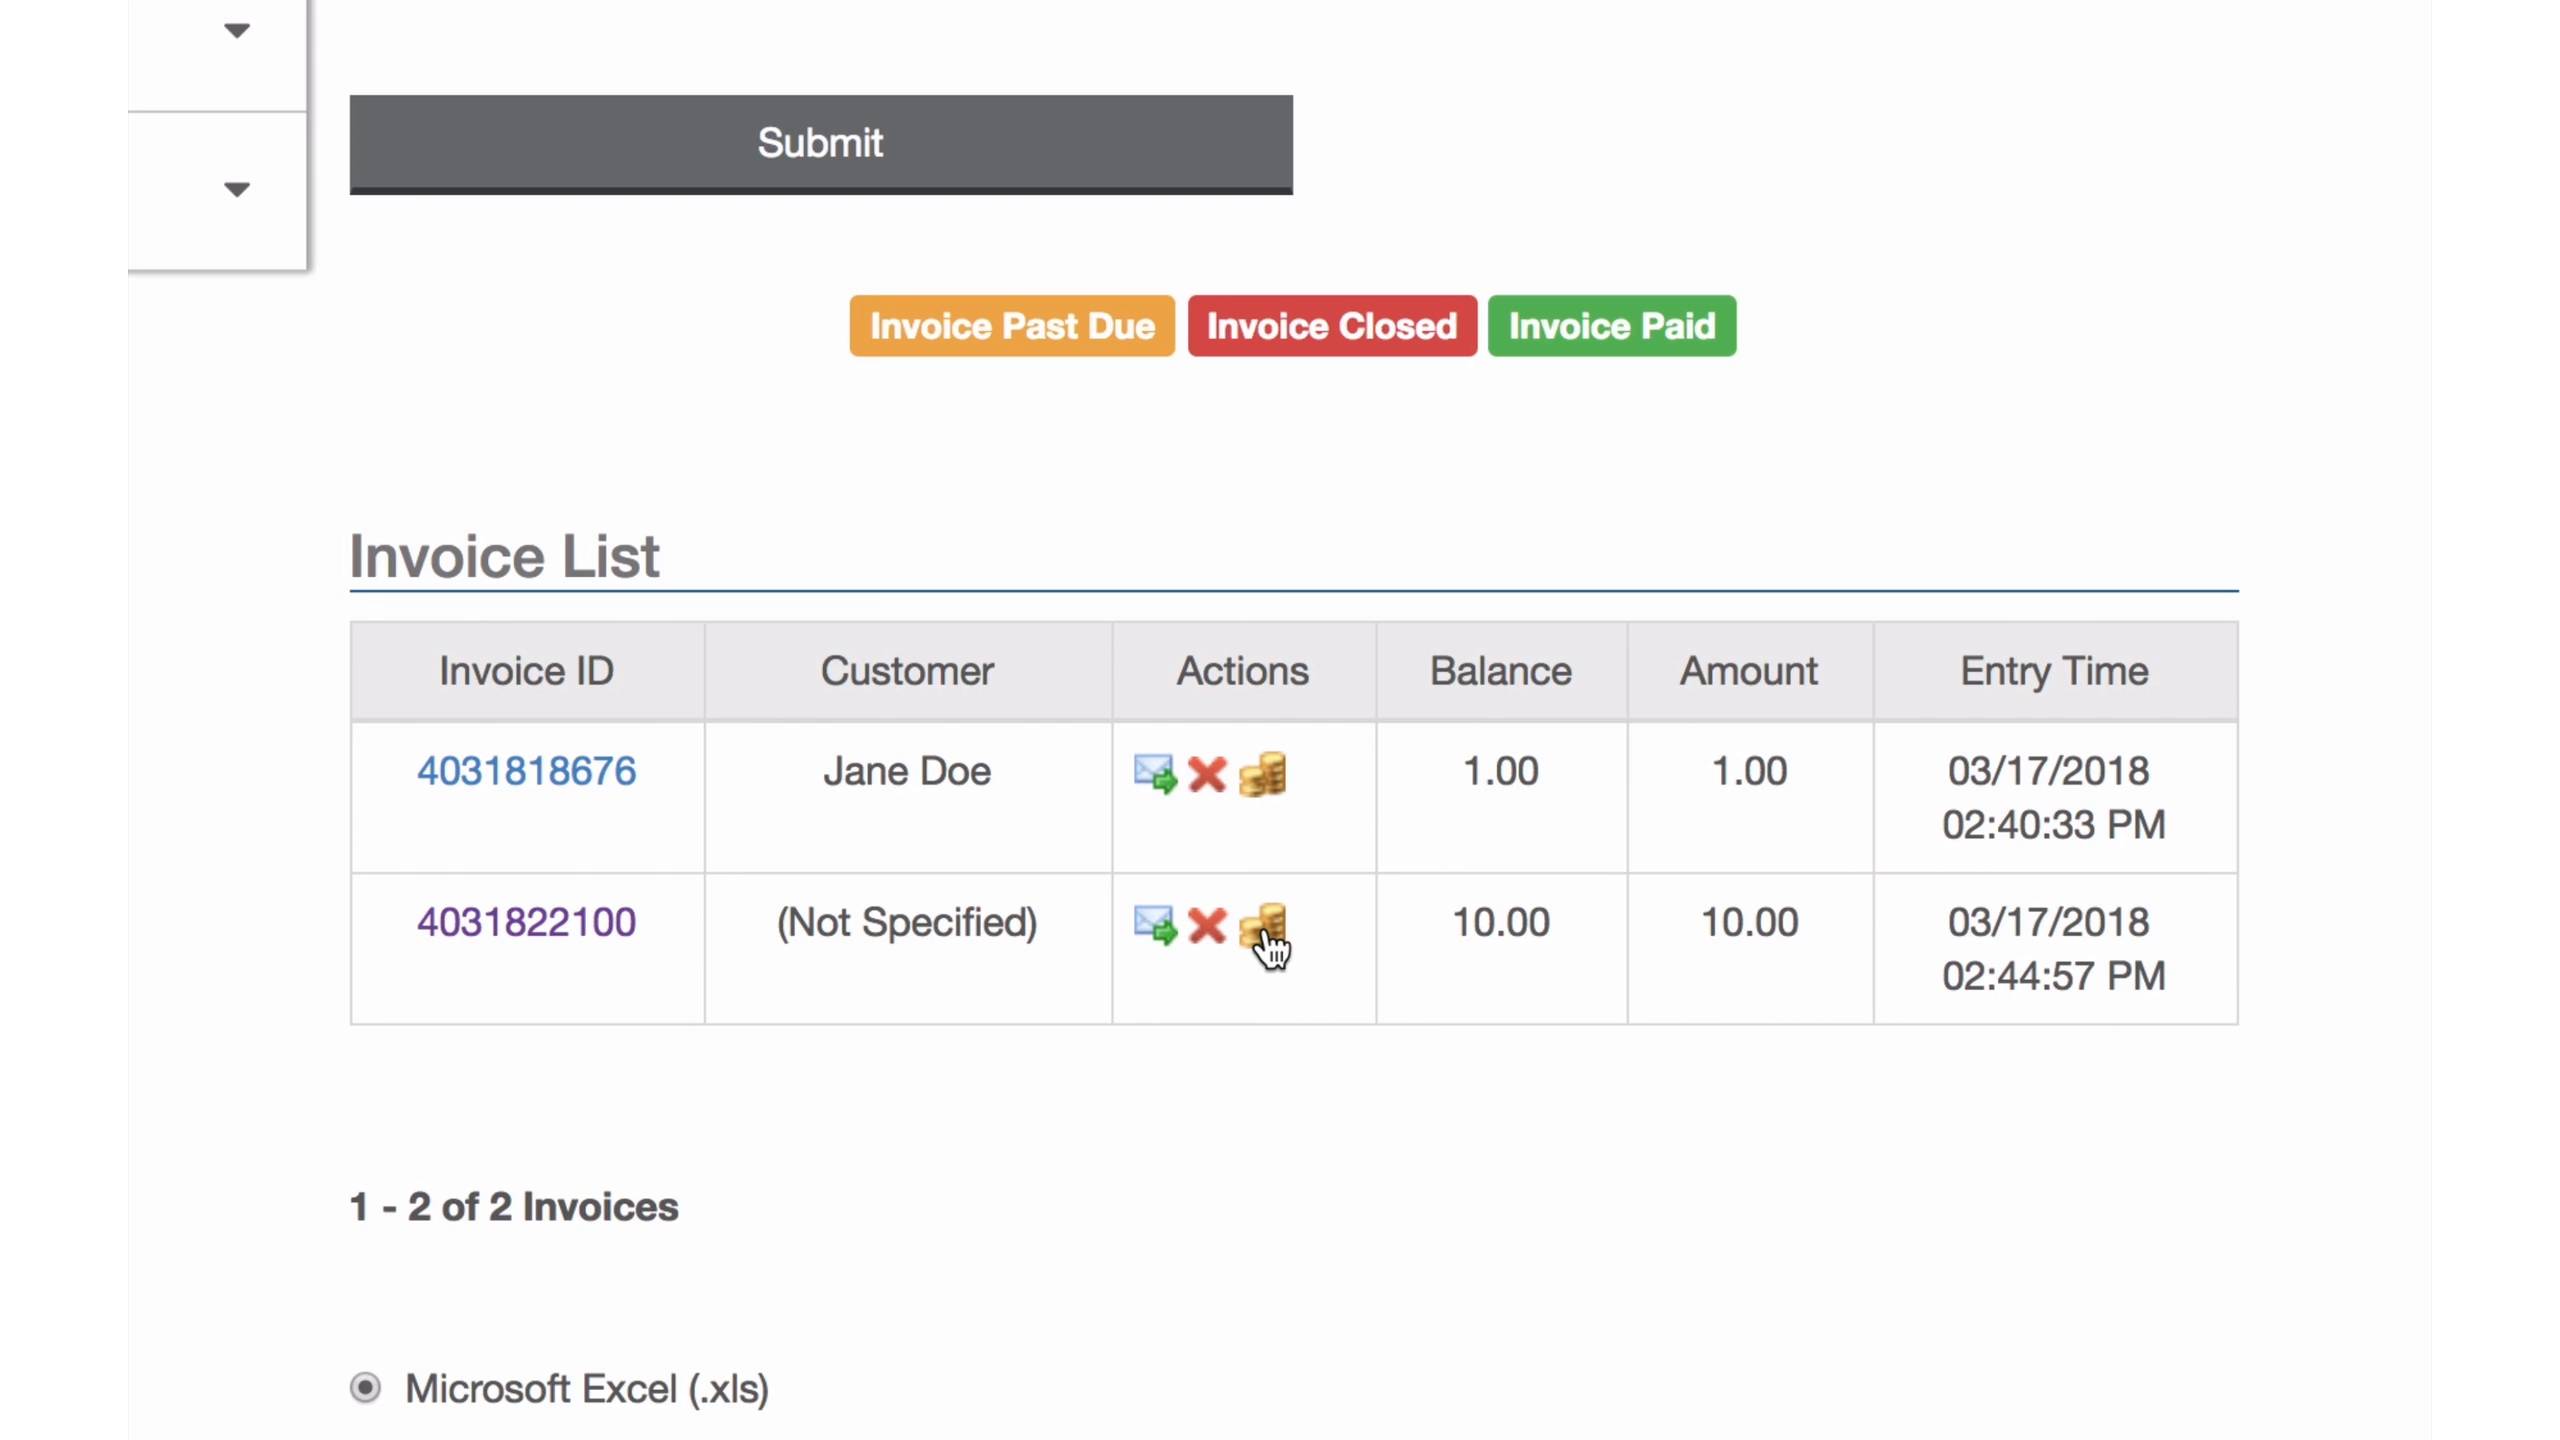Click the green Invoice Paid badge
2560x1440 pixels.
tap(1611, 326)
